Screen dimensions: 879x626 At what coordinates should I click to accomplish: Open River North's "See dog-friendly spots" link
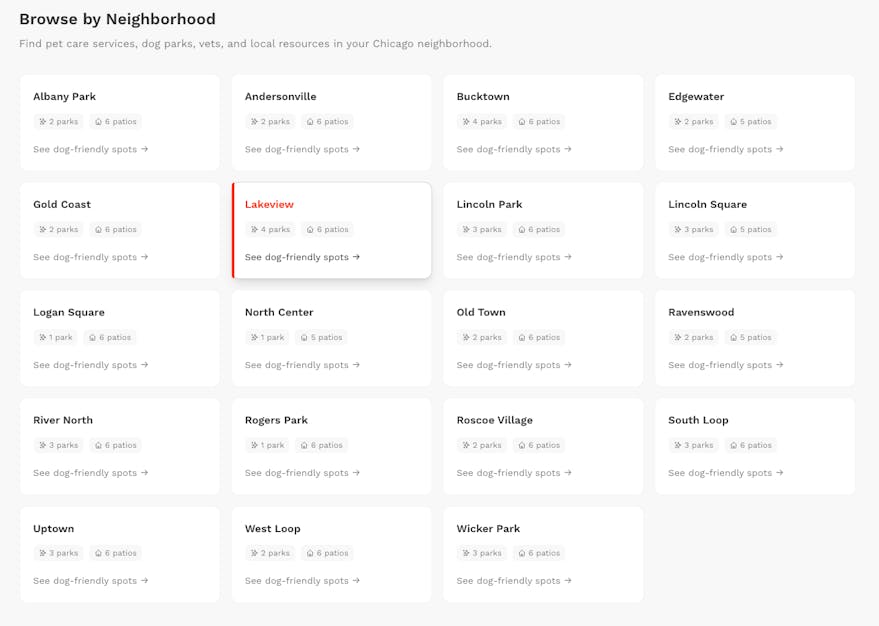90,473
